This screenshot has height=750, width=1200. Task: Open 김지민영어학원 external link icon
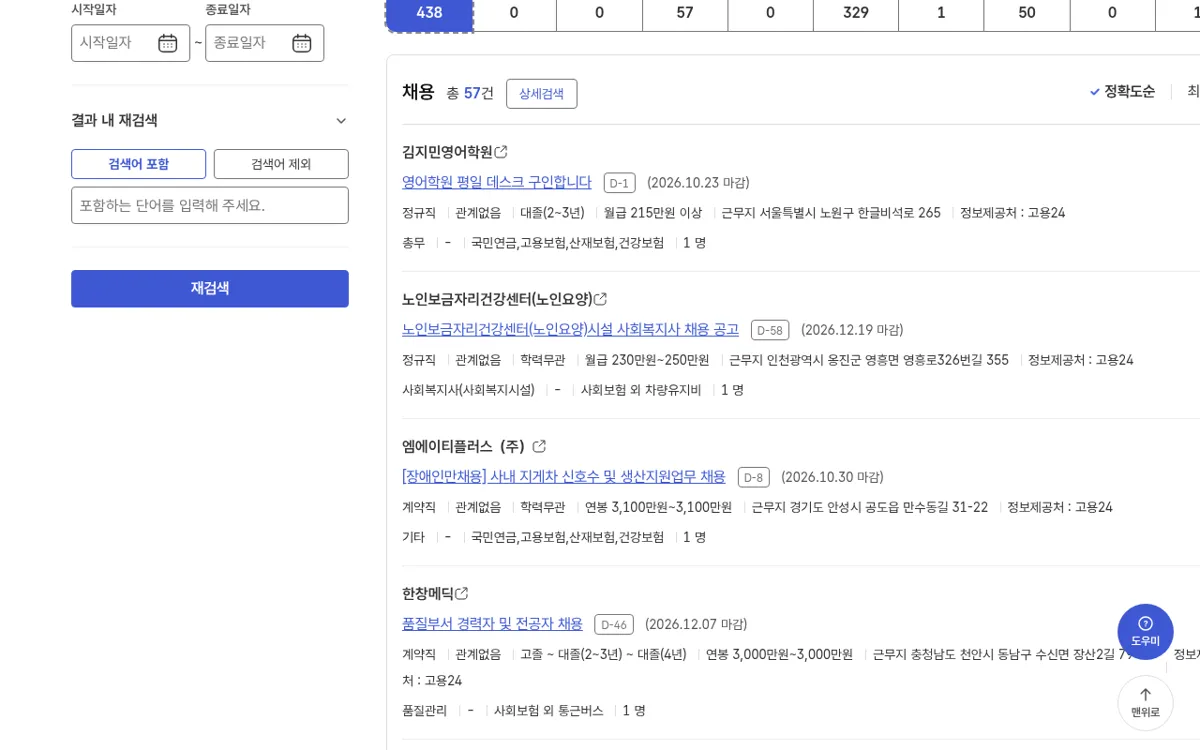click(501, 152)
